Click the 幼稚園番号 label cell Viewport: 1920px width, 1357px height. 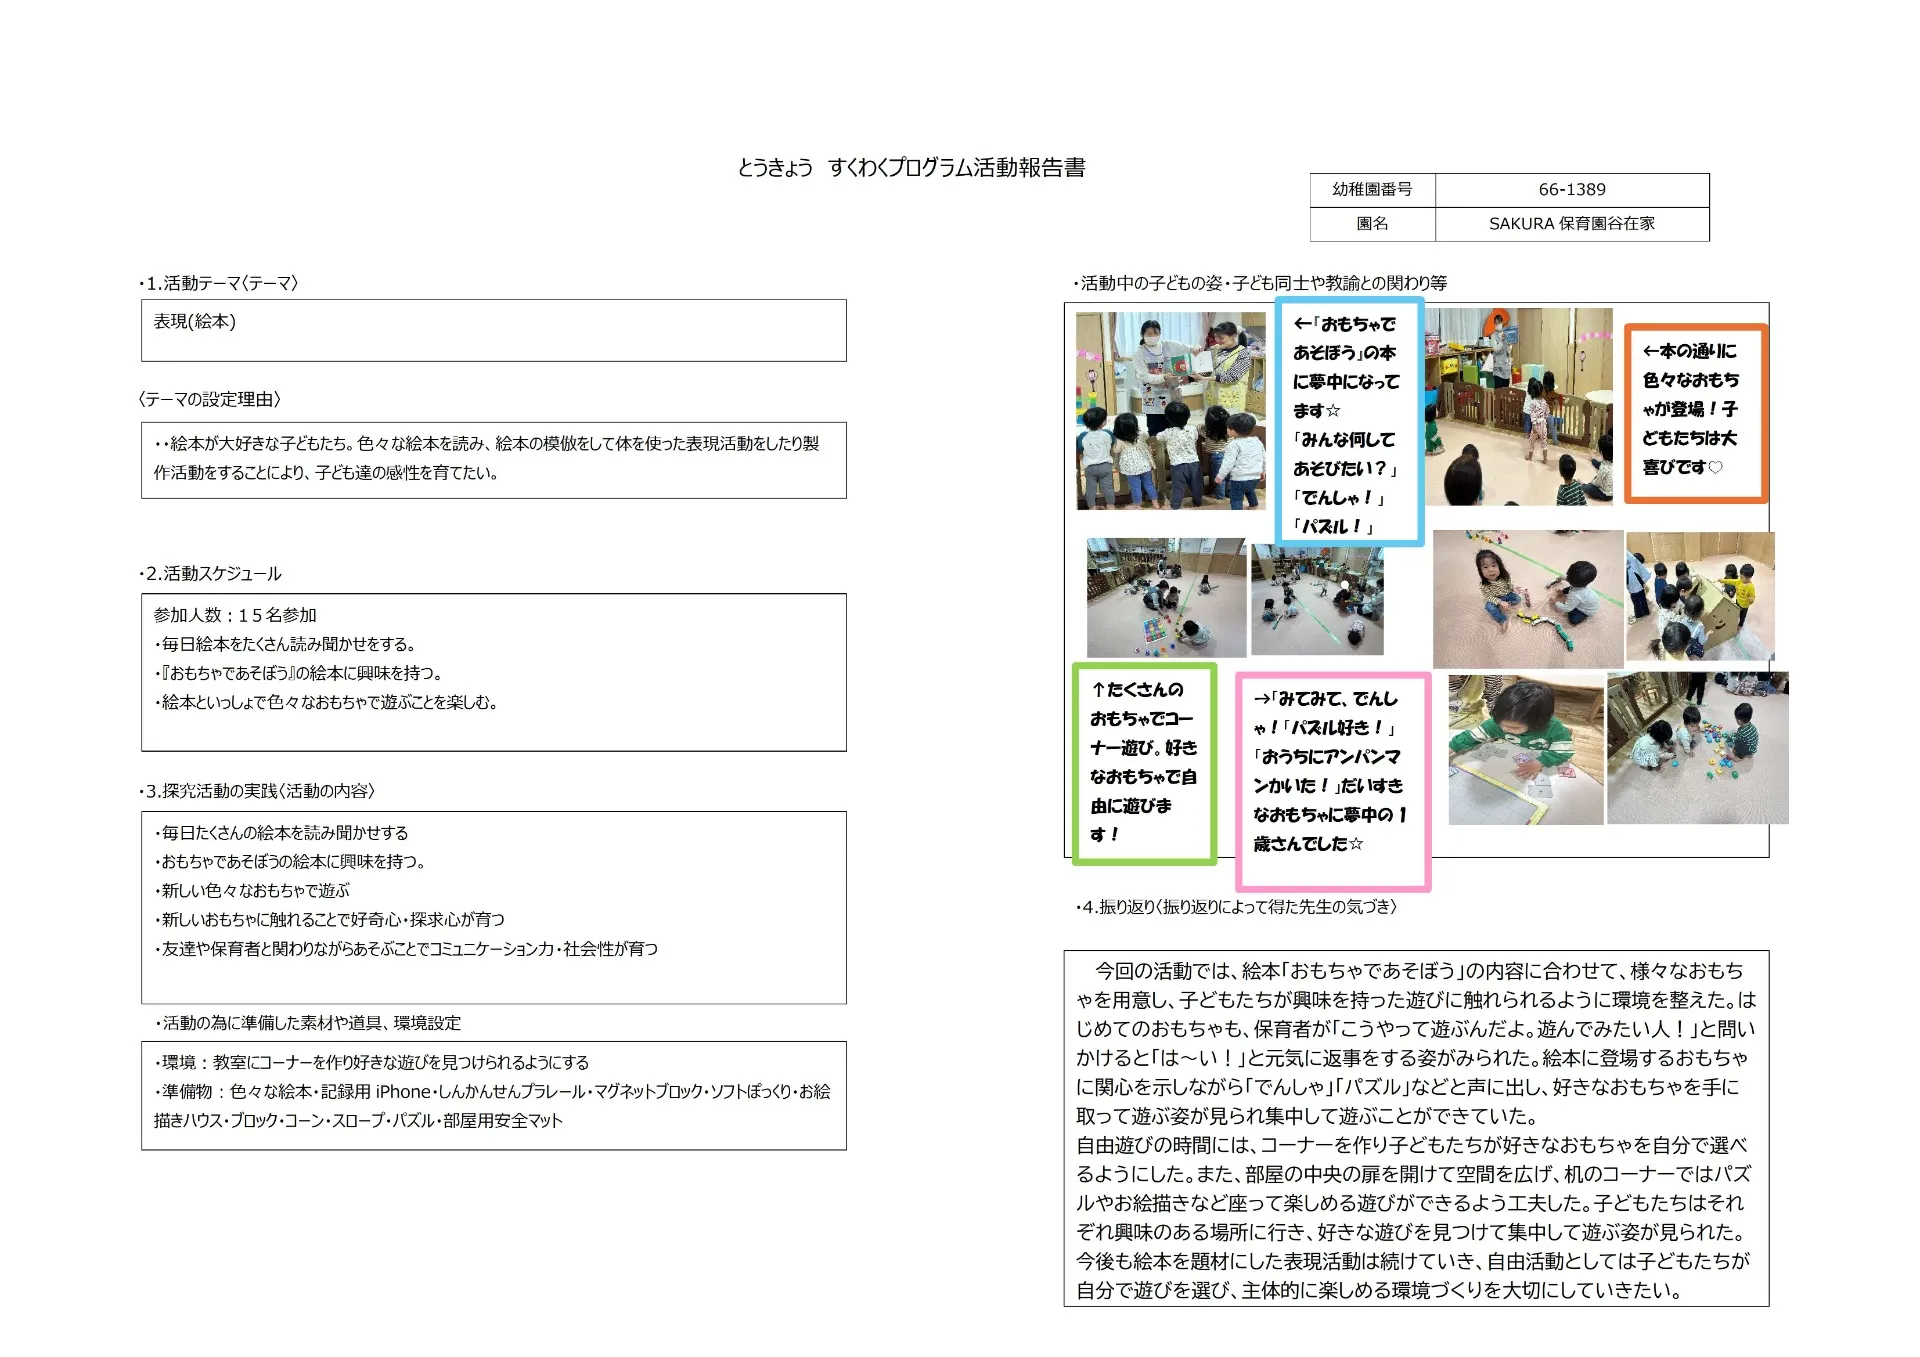point(1372,190)
